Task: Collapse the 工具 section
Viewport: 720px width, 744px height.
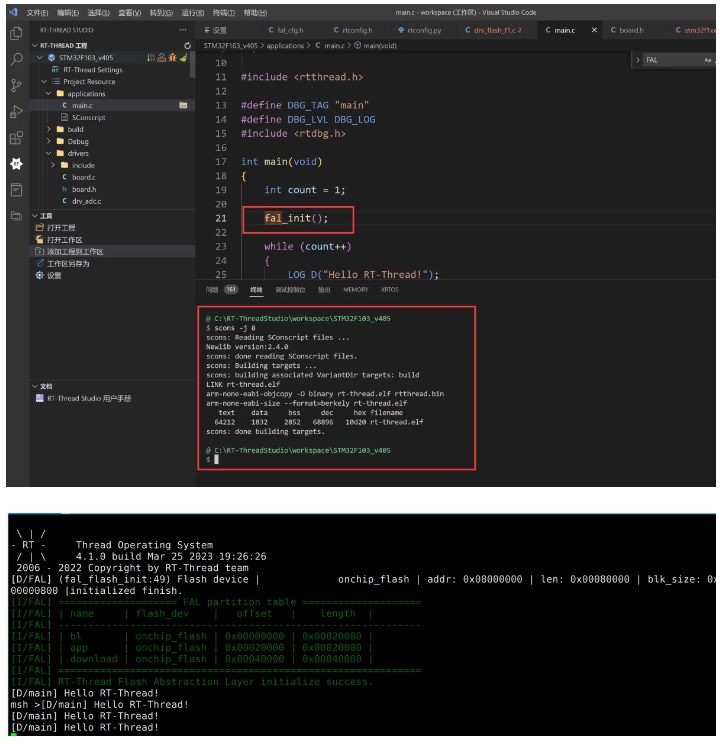Action: 35,216
